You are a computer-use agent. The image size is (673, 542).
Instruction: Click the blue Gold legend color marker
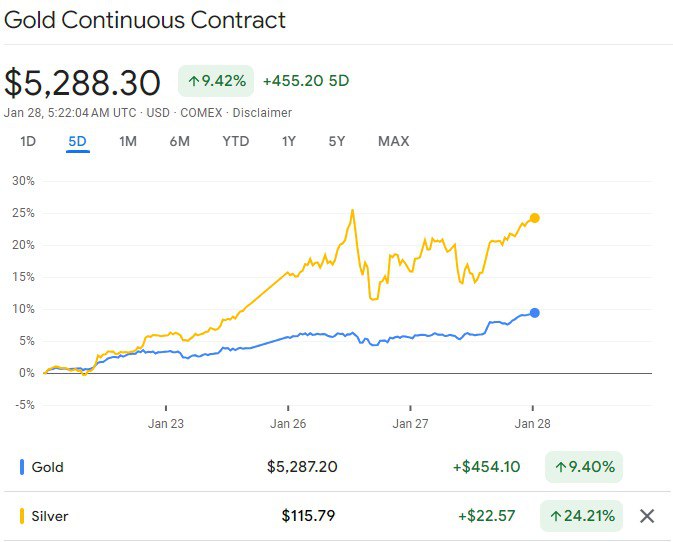22,467
